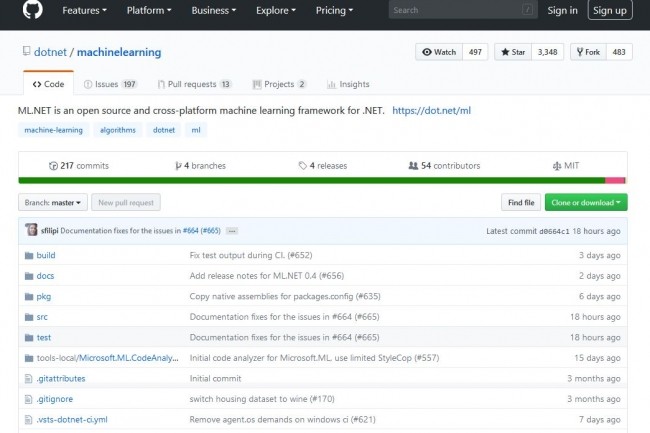Click the slash shortcut icon in search
The image size is (650, 433).
[x=527, y=10]
